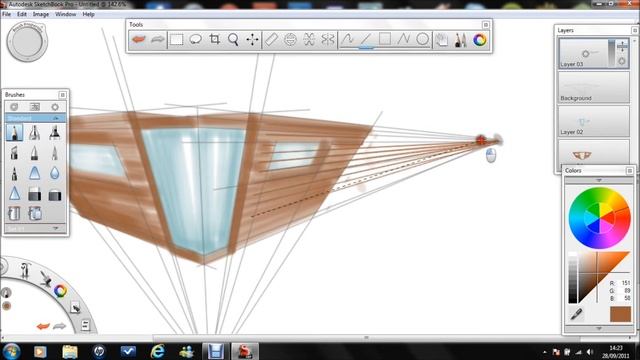Open the color wheel icon in Tools

(x=480, y=40)
